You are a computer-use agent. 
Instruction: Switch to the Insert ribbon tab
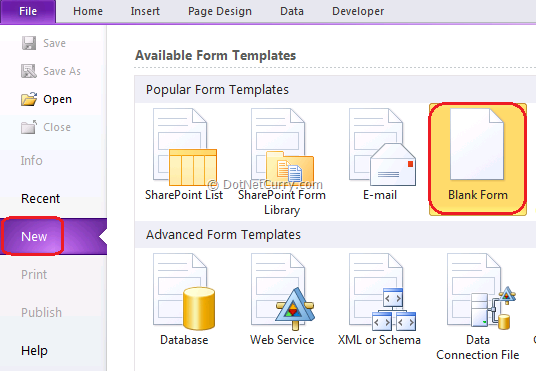point(145,11)
